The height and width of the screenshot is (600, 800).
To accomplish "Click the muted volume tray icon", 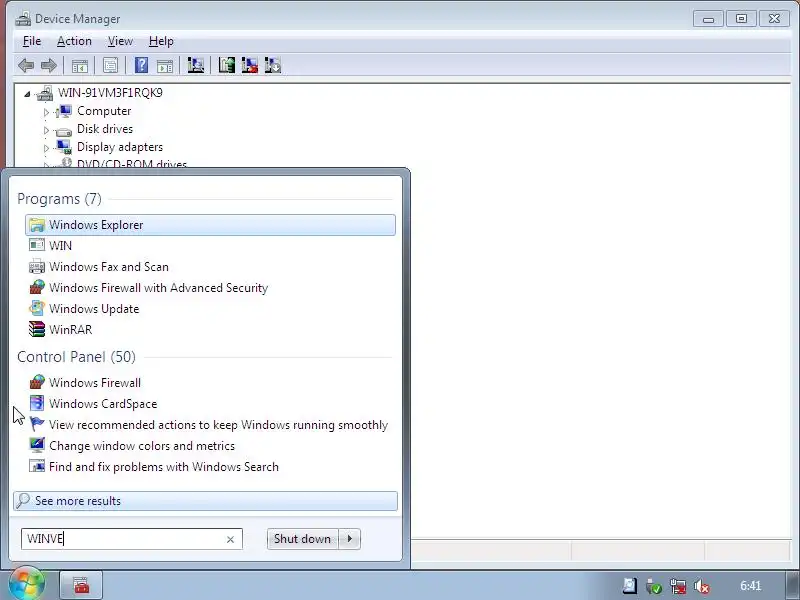I will coord(702,586).
